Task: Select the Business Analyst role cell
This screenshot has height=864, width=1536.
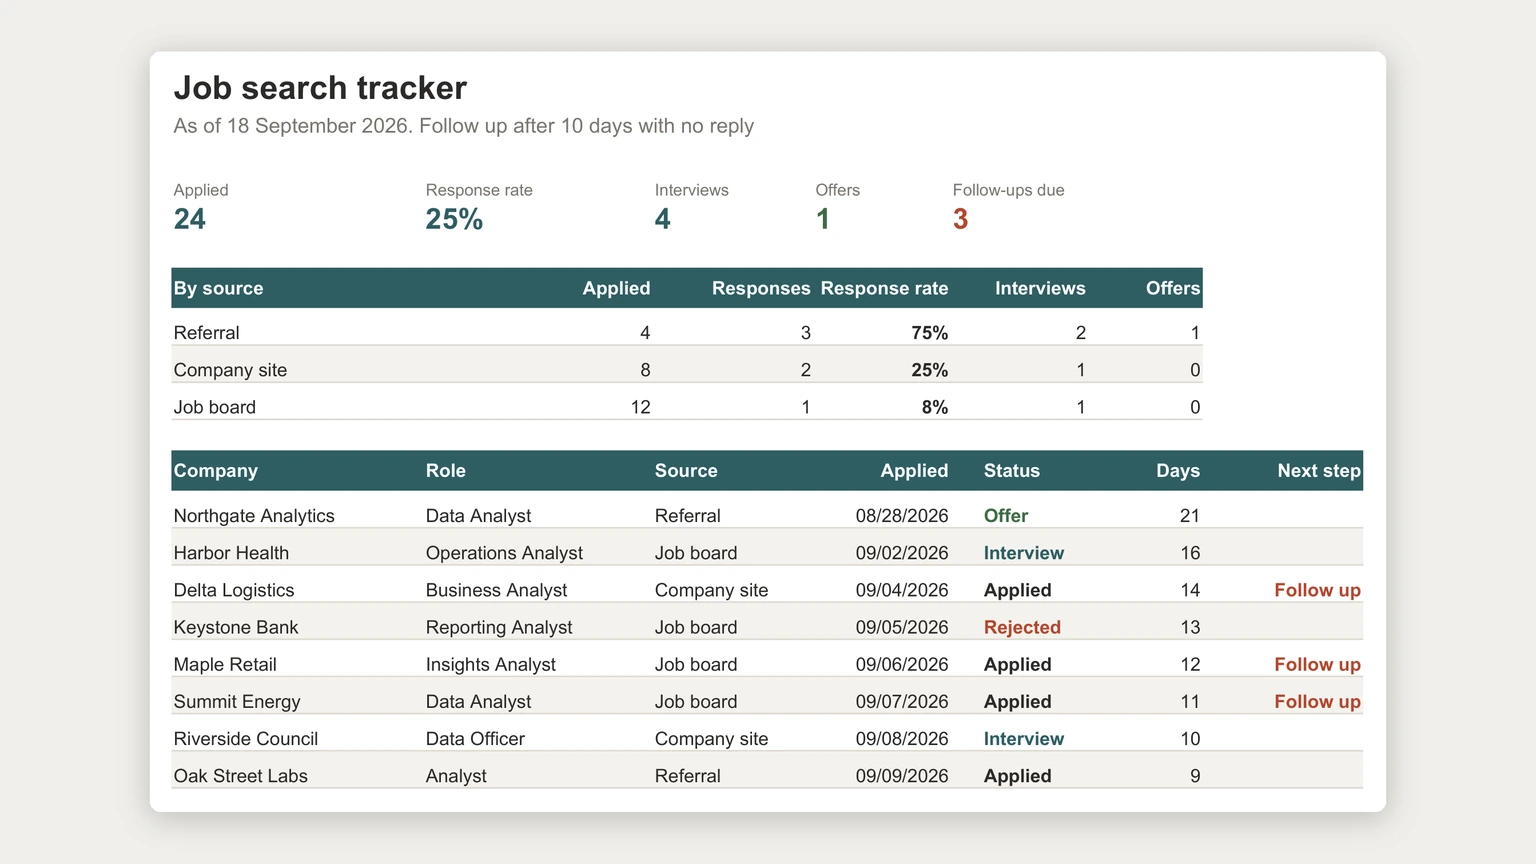Action: coord(496,590)
